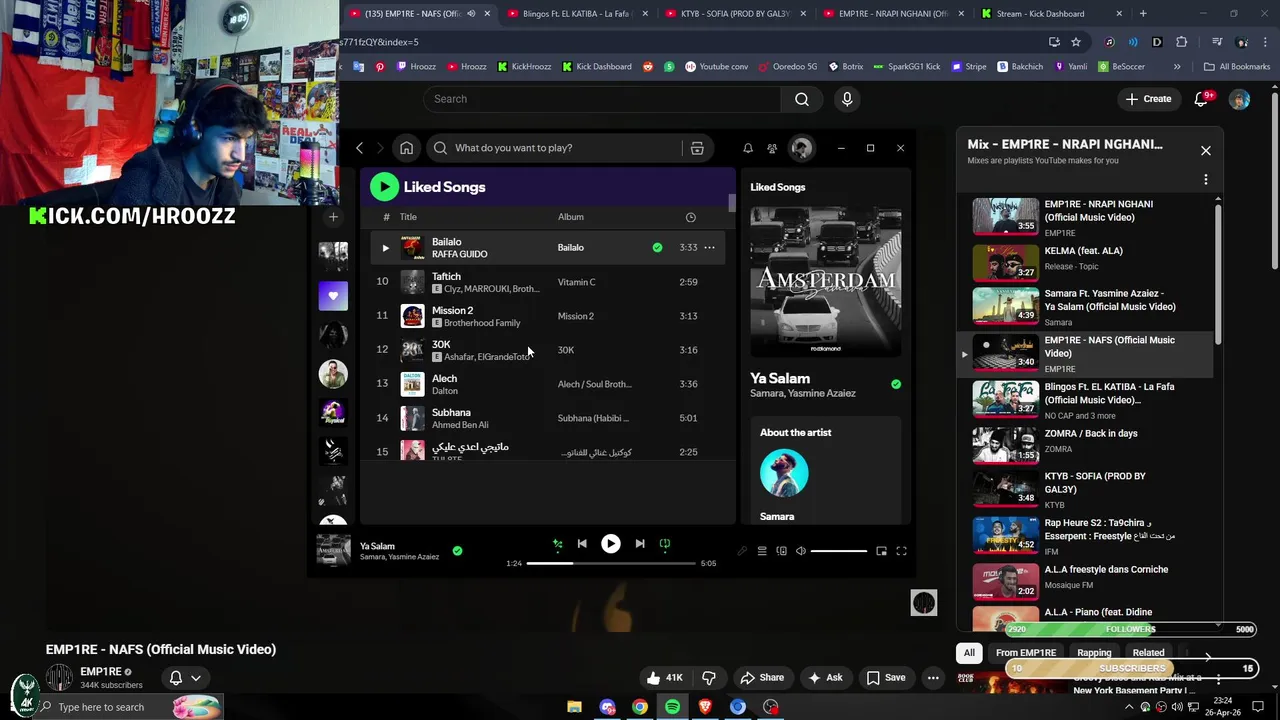Select the Rapping filter chip
The width and height of the screenshot is (1280, 720).
(x=1094, y=653)
